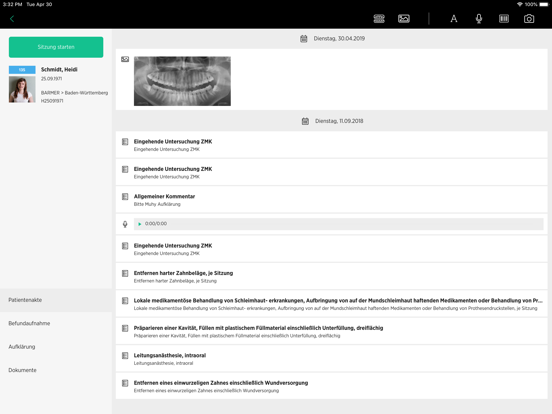Click the 'Sitzung starten' button
Viewport: 552px width, 414px height.
pyautogui.click(x=56, y=47)
